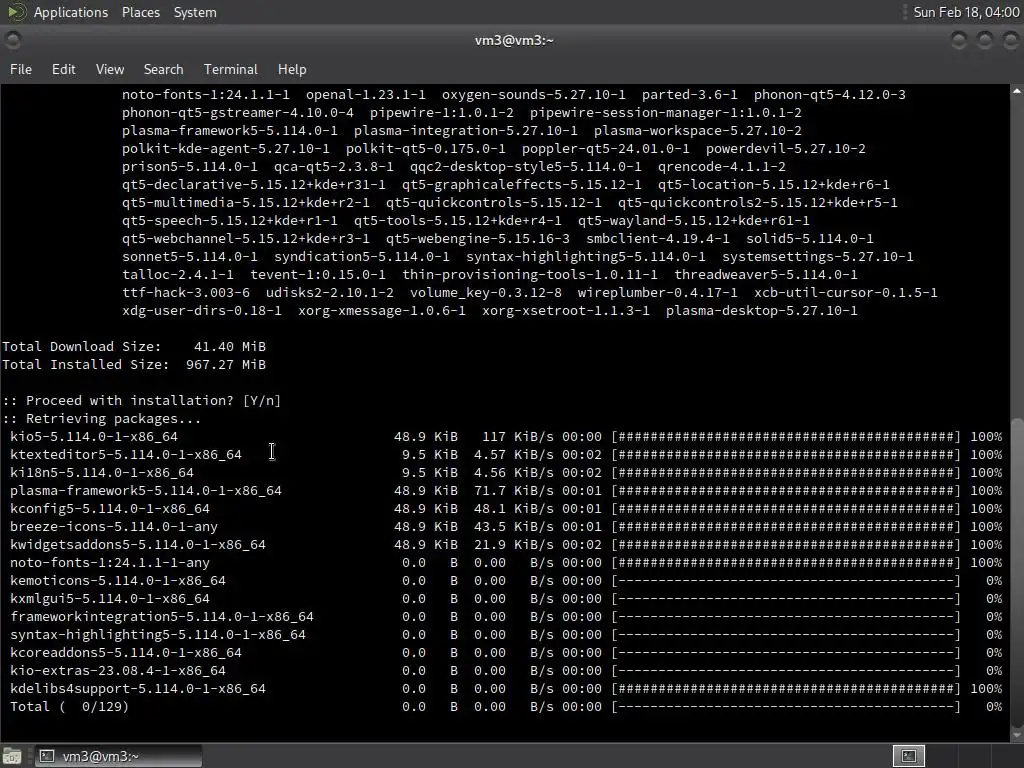Click the kconfig5-5.114.0-1-x86_64 line

coord(505,508)
